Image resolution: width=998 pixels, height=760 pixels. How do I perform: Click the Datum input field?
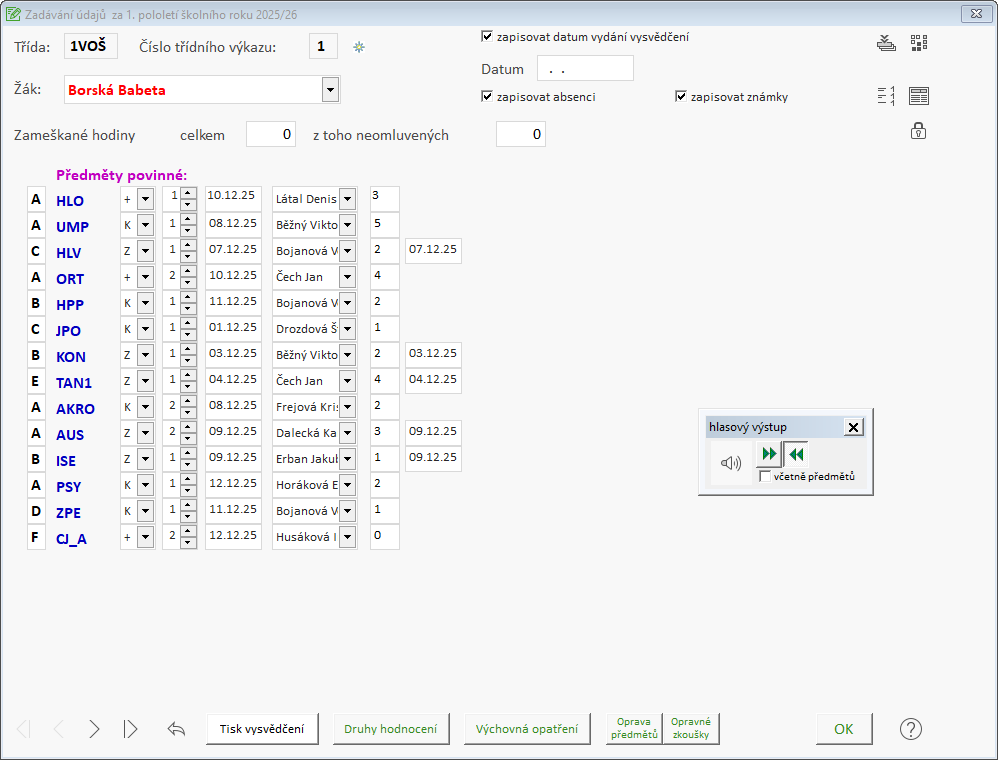tap(585, 69)
